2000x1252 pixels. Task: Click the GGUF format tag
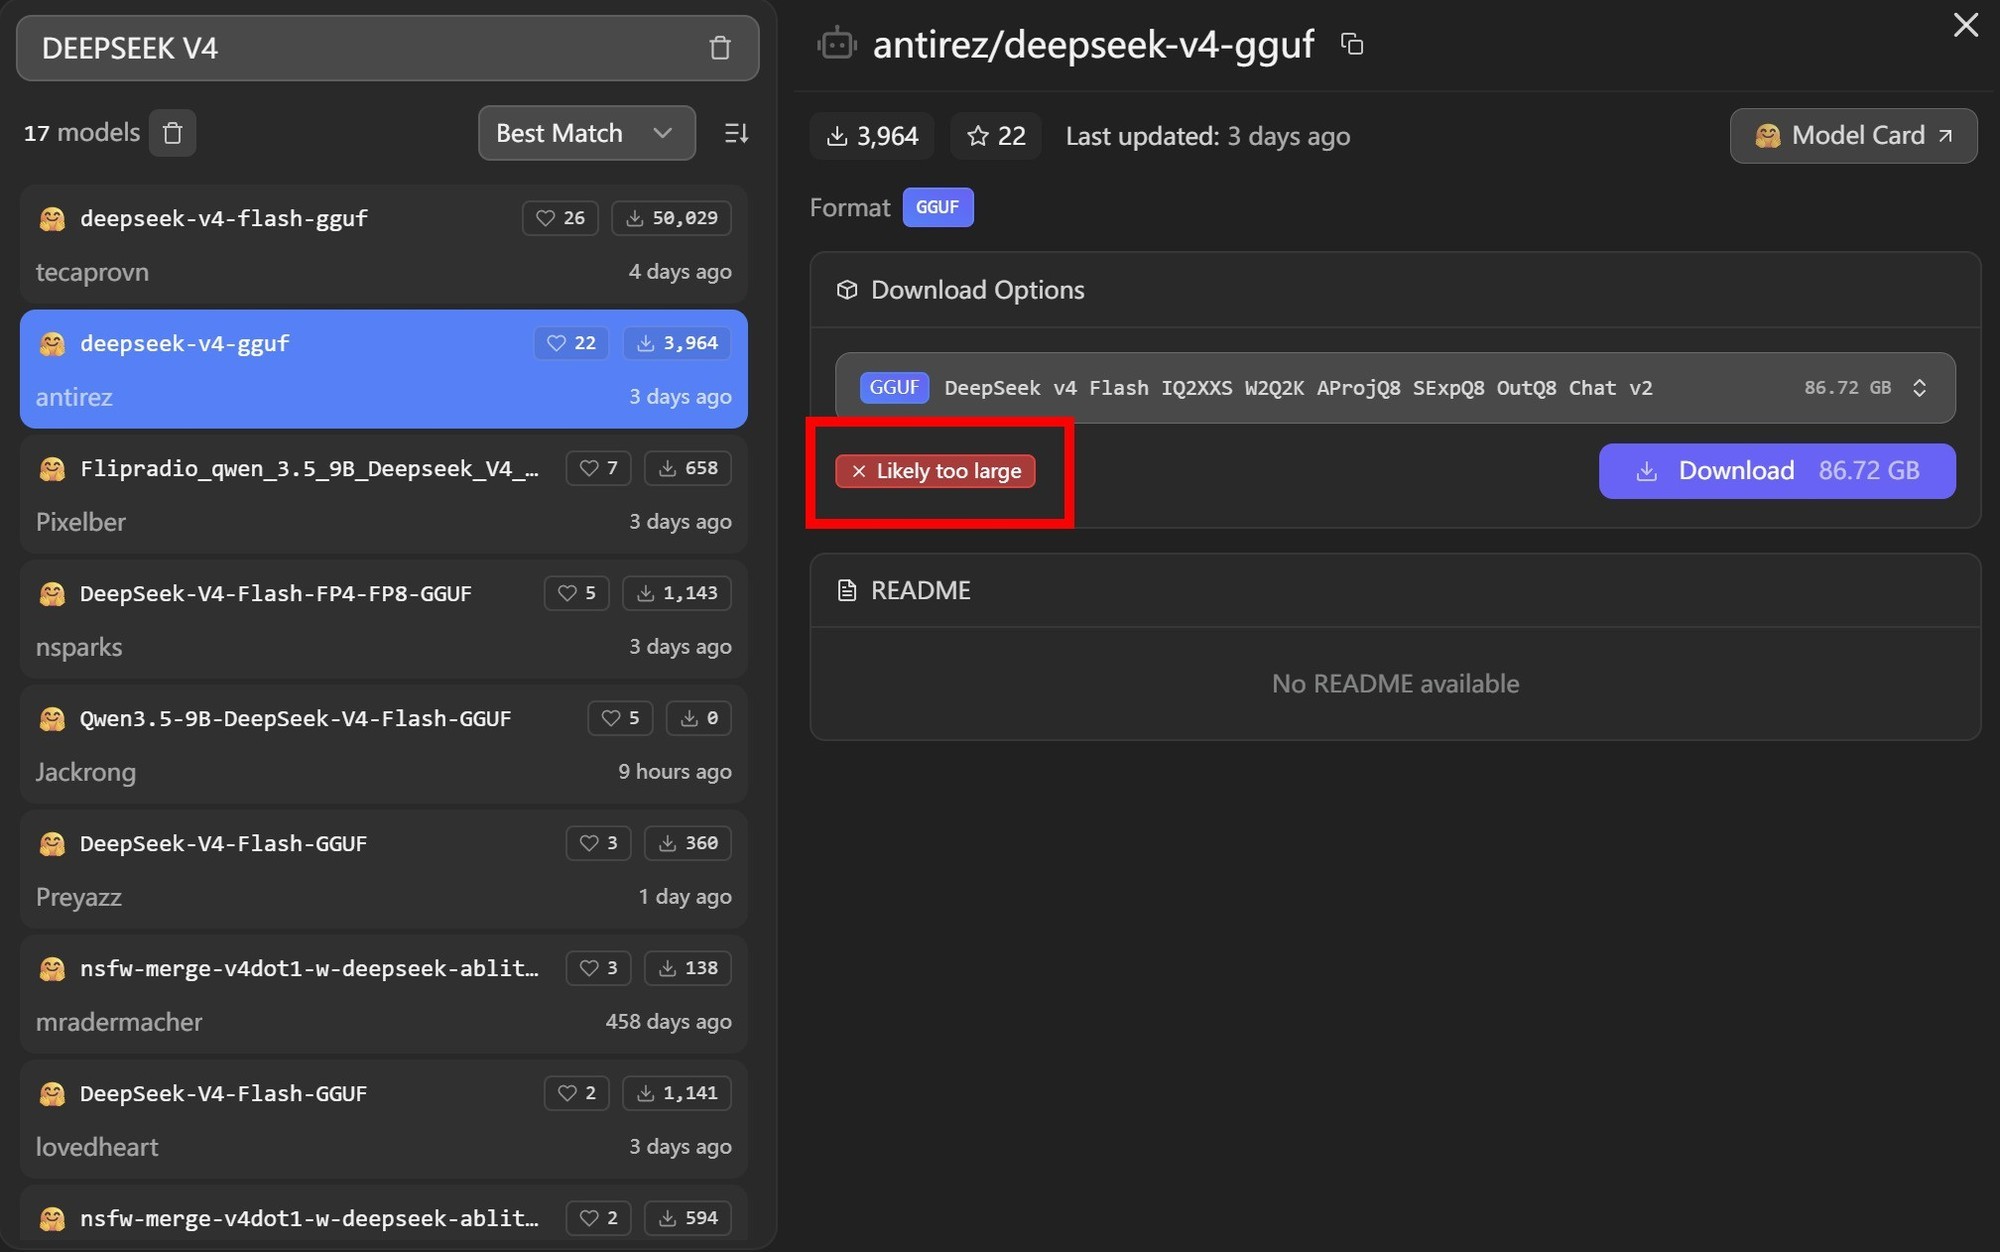coord(938,208)
